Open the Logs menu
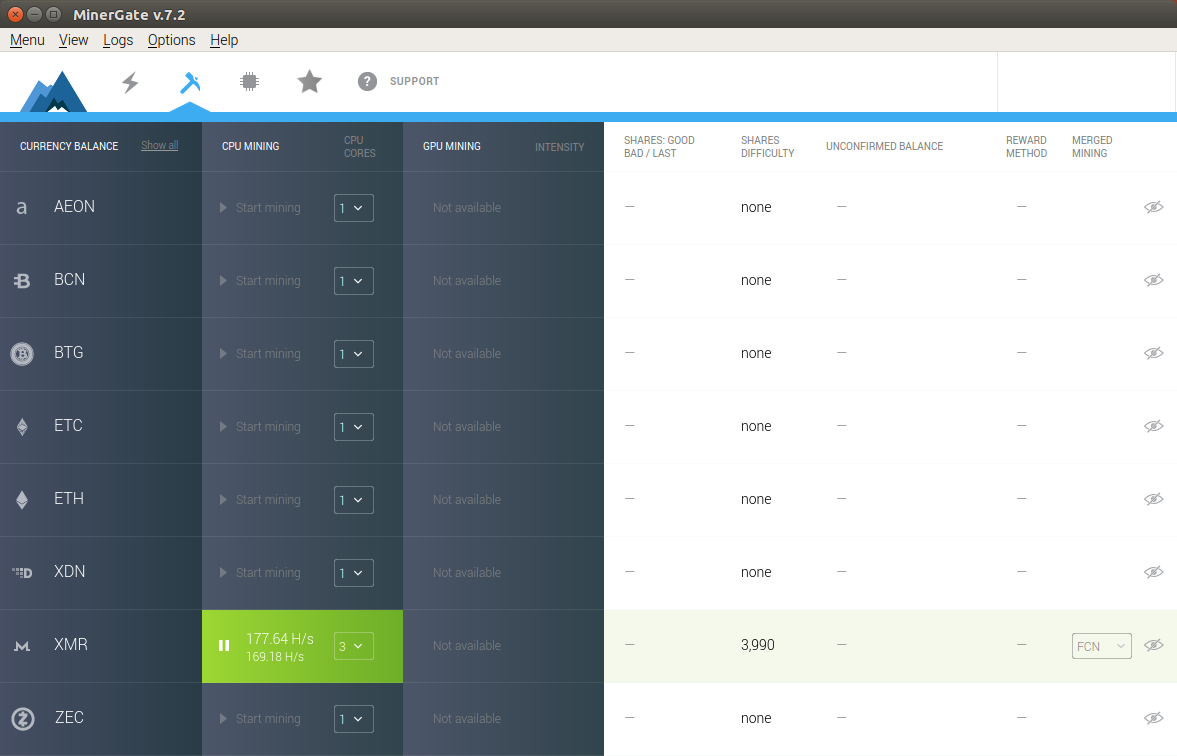Viewport: 1177px width, 756px height. 118,40
